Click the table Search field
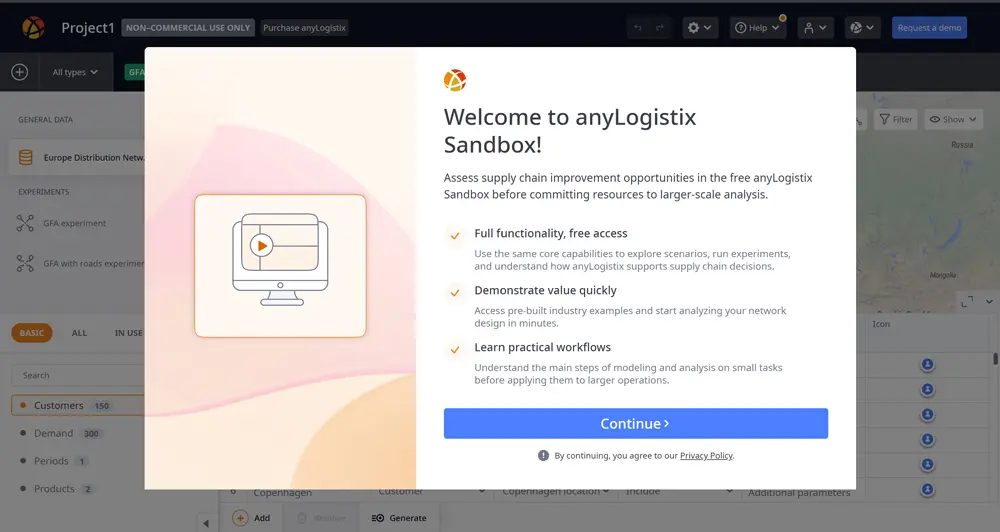The image size is (1000, 532). (78, 375)
